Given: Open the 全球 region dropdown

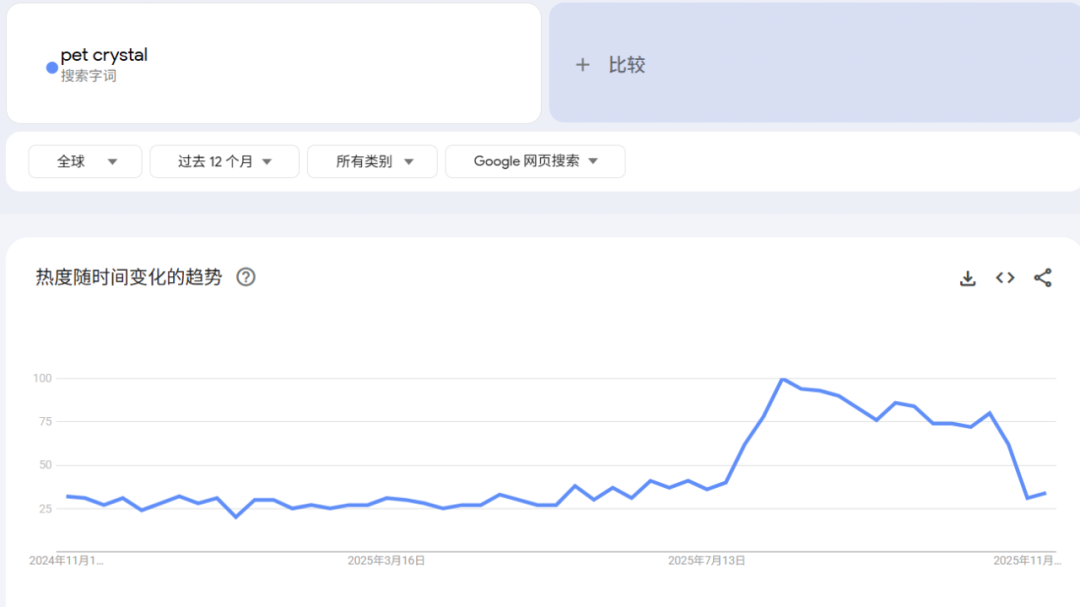Looking at the screenshot, I should pos(85,161).
